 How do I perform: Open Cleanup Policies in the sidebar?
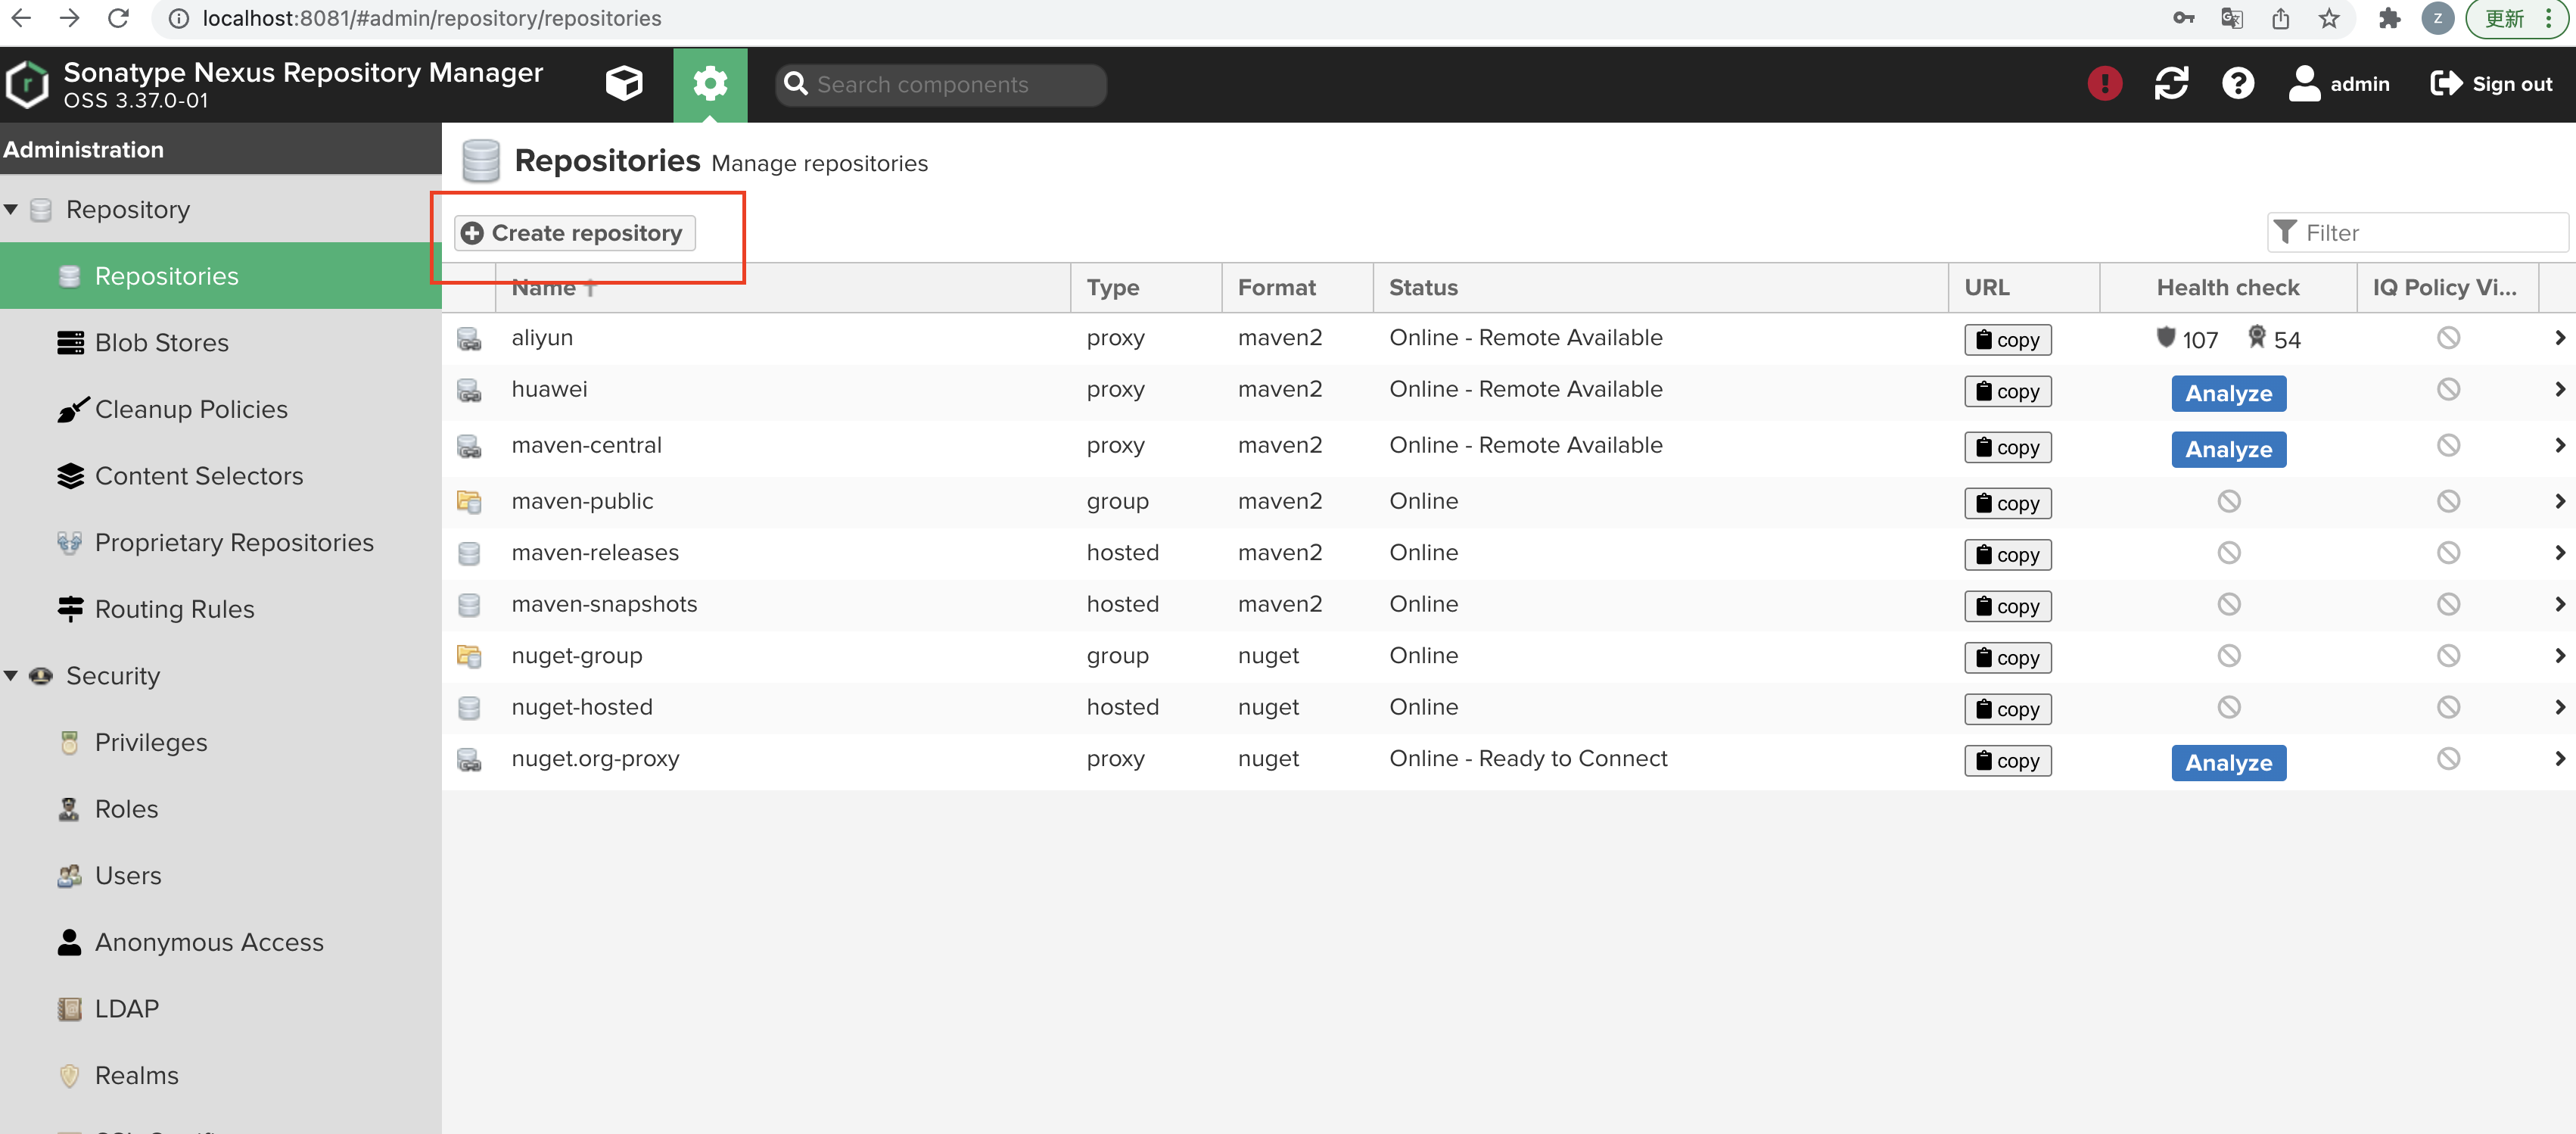click(x=220, y=409)
